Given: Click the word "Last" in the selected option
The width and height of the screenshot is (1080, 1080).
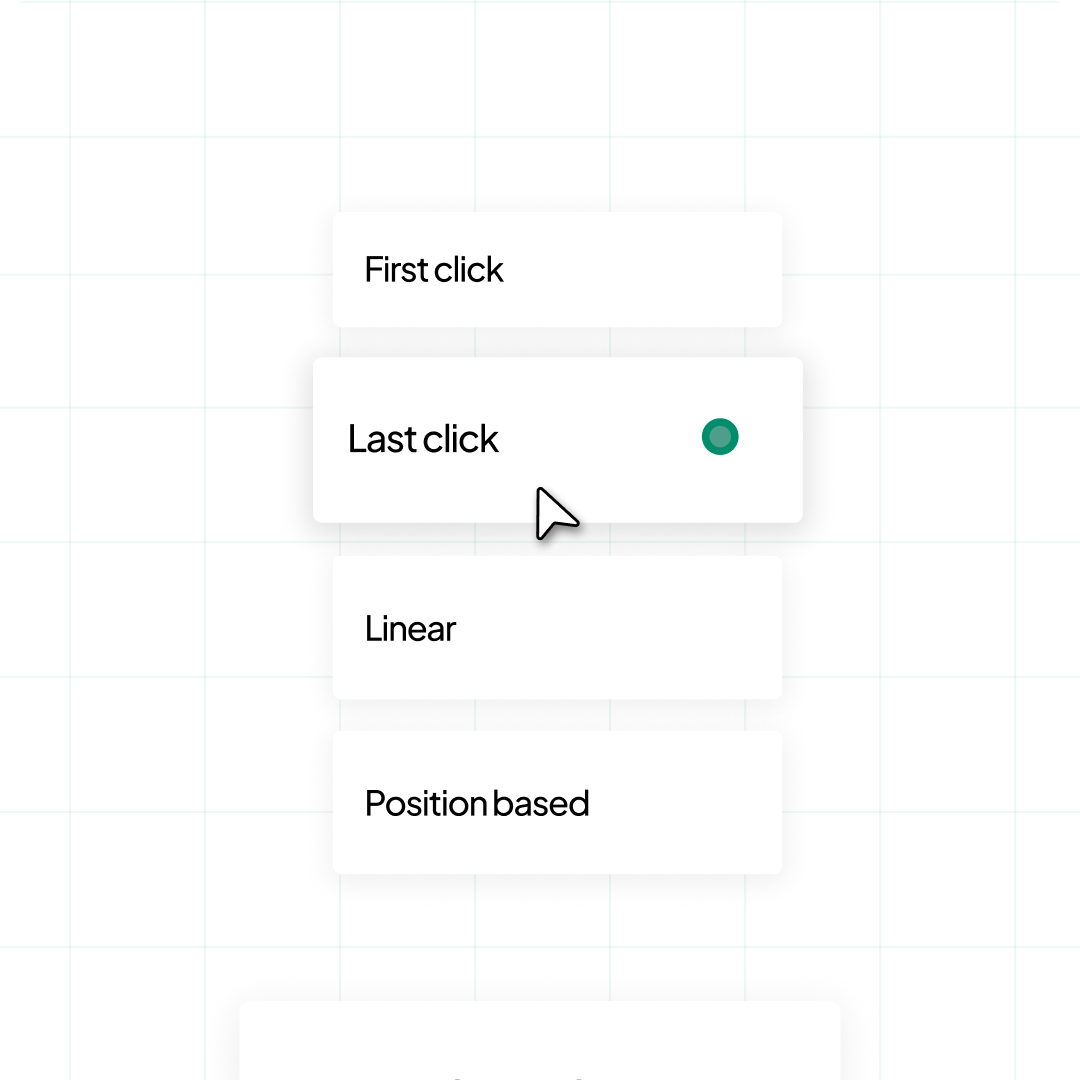Looking at the screenshot, I should click(x=382, y=439).
